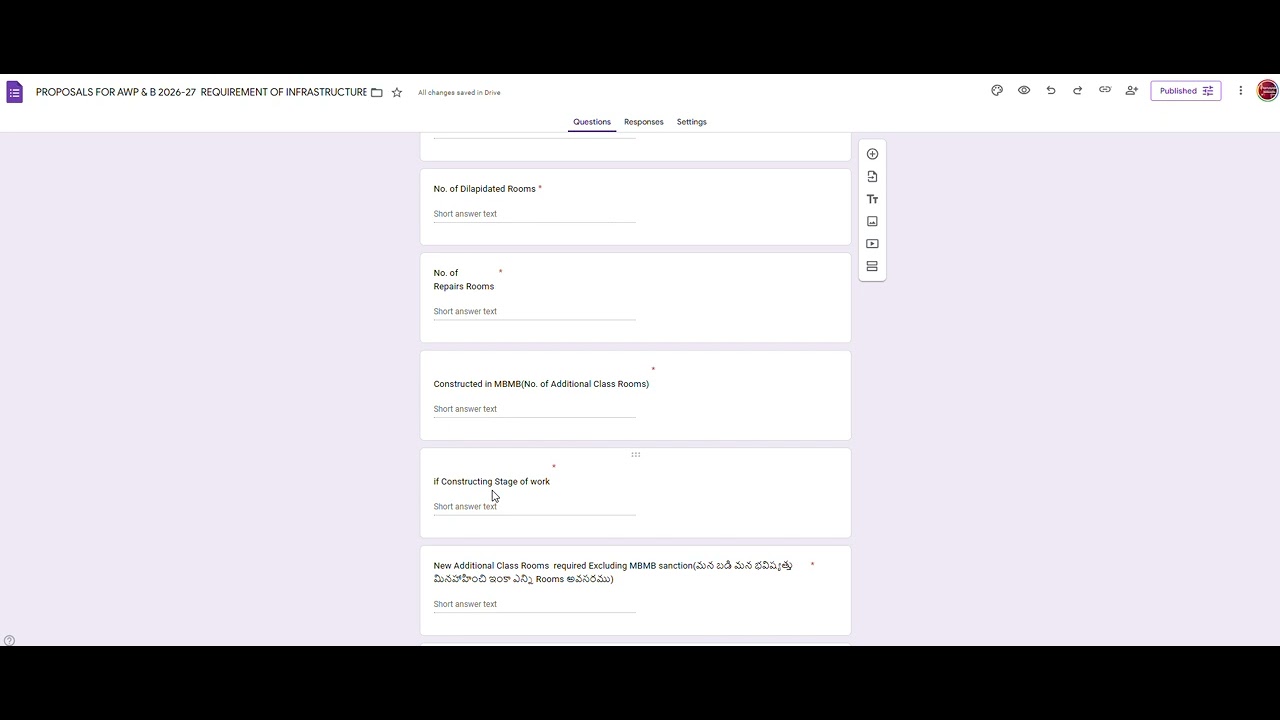Open help icon at bottom left
This screenshot has height=720, width=1280.
click(9, 641)
